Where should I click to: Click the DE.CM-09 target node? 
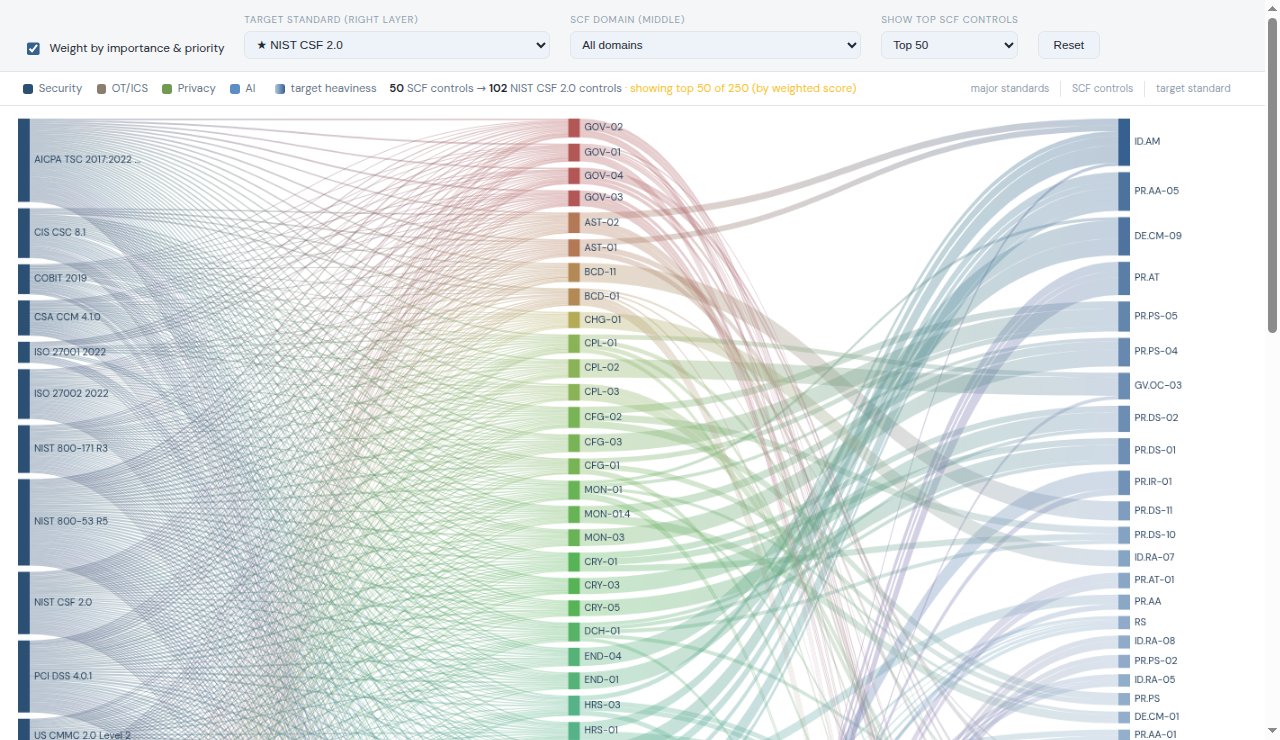pos(1124,236)
